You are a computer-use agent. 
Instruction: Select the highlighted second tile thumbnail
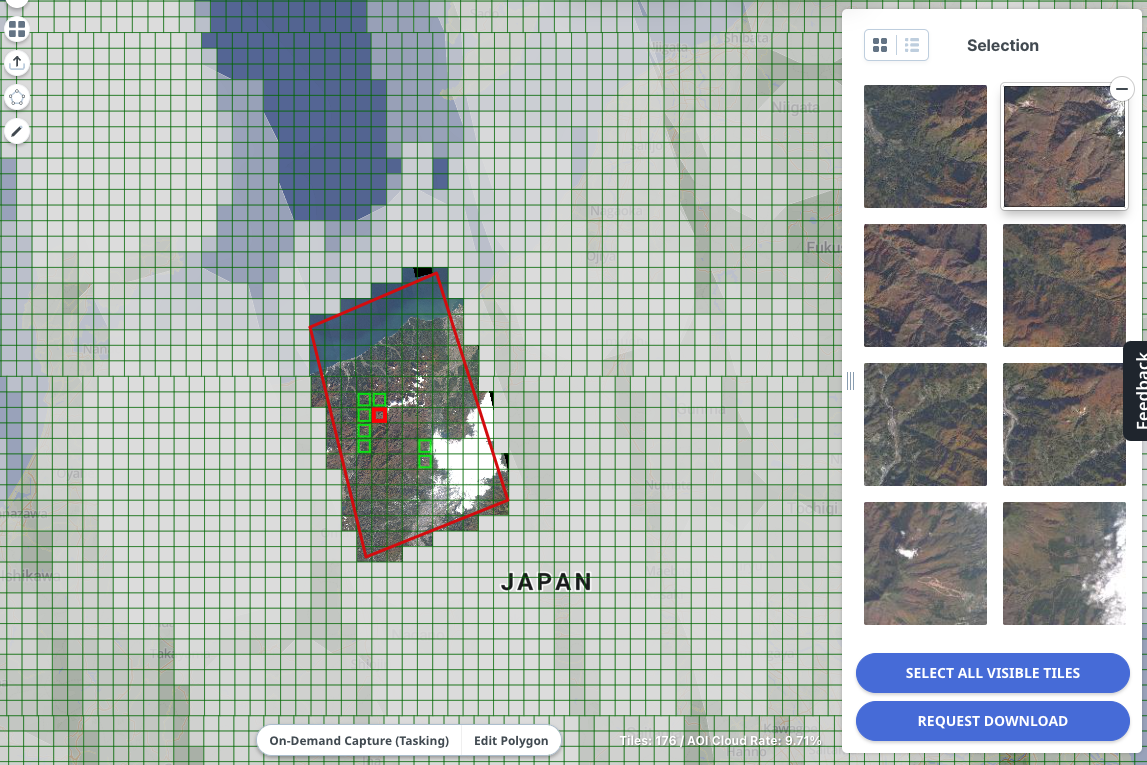pyautogui.click(x=1064, y=147)
